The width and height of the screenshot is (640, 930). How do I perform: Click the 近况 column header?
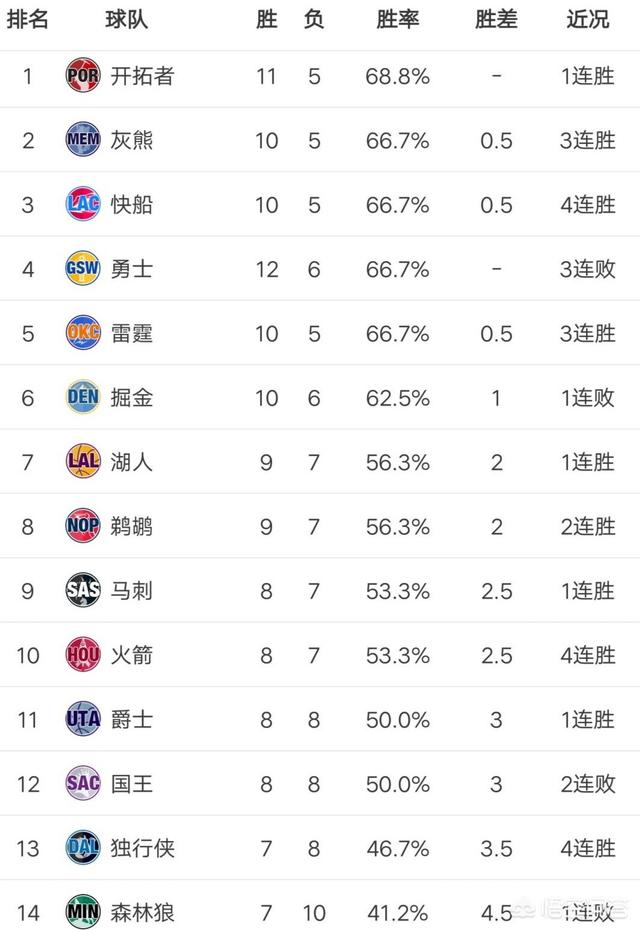click(588, 20)
